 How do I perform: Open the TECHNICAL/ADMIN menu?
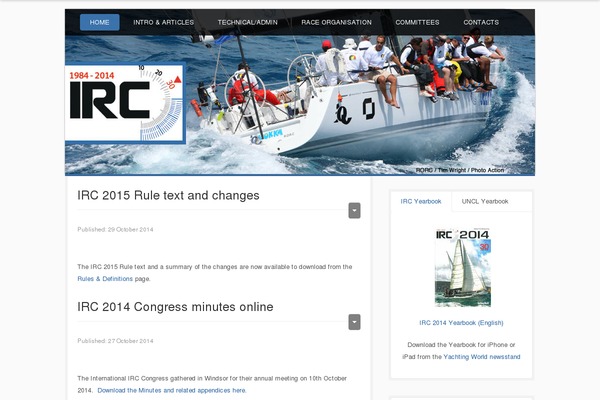click(x=248, y=22)
